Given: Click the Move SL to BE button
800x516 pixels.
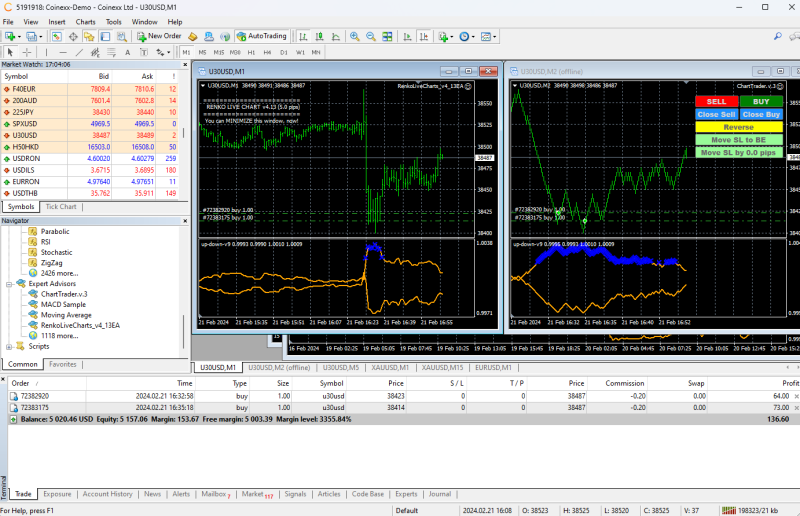Looking at the screenshot, I should (x=739, y=140).
